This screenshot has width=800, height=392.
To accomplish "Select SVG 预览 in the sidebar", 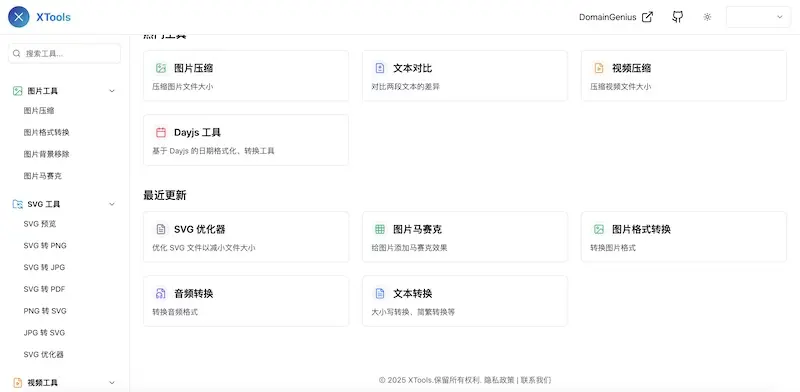I will 40,224.
